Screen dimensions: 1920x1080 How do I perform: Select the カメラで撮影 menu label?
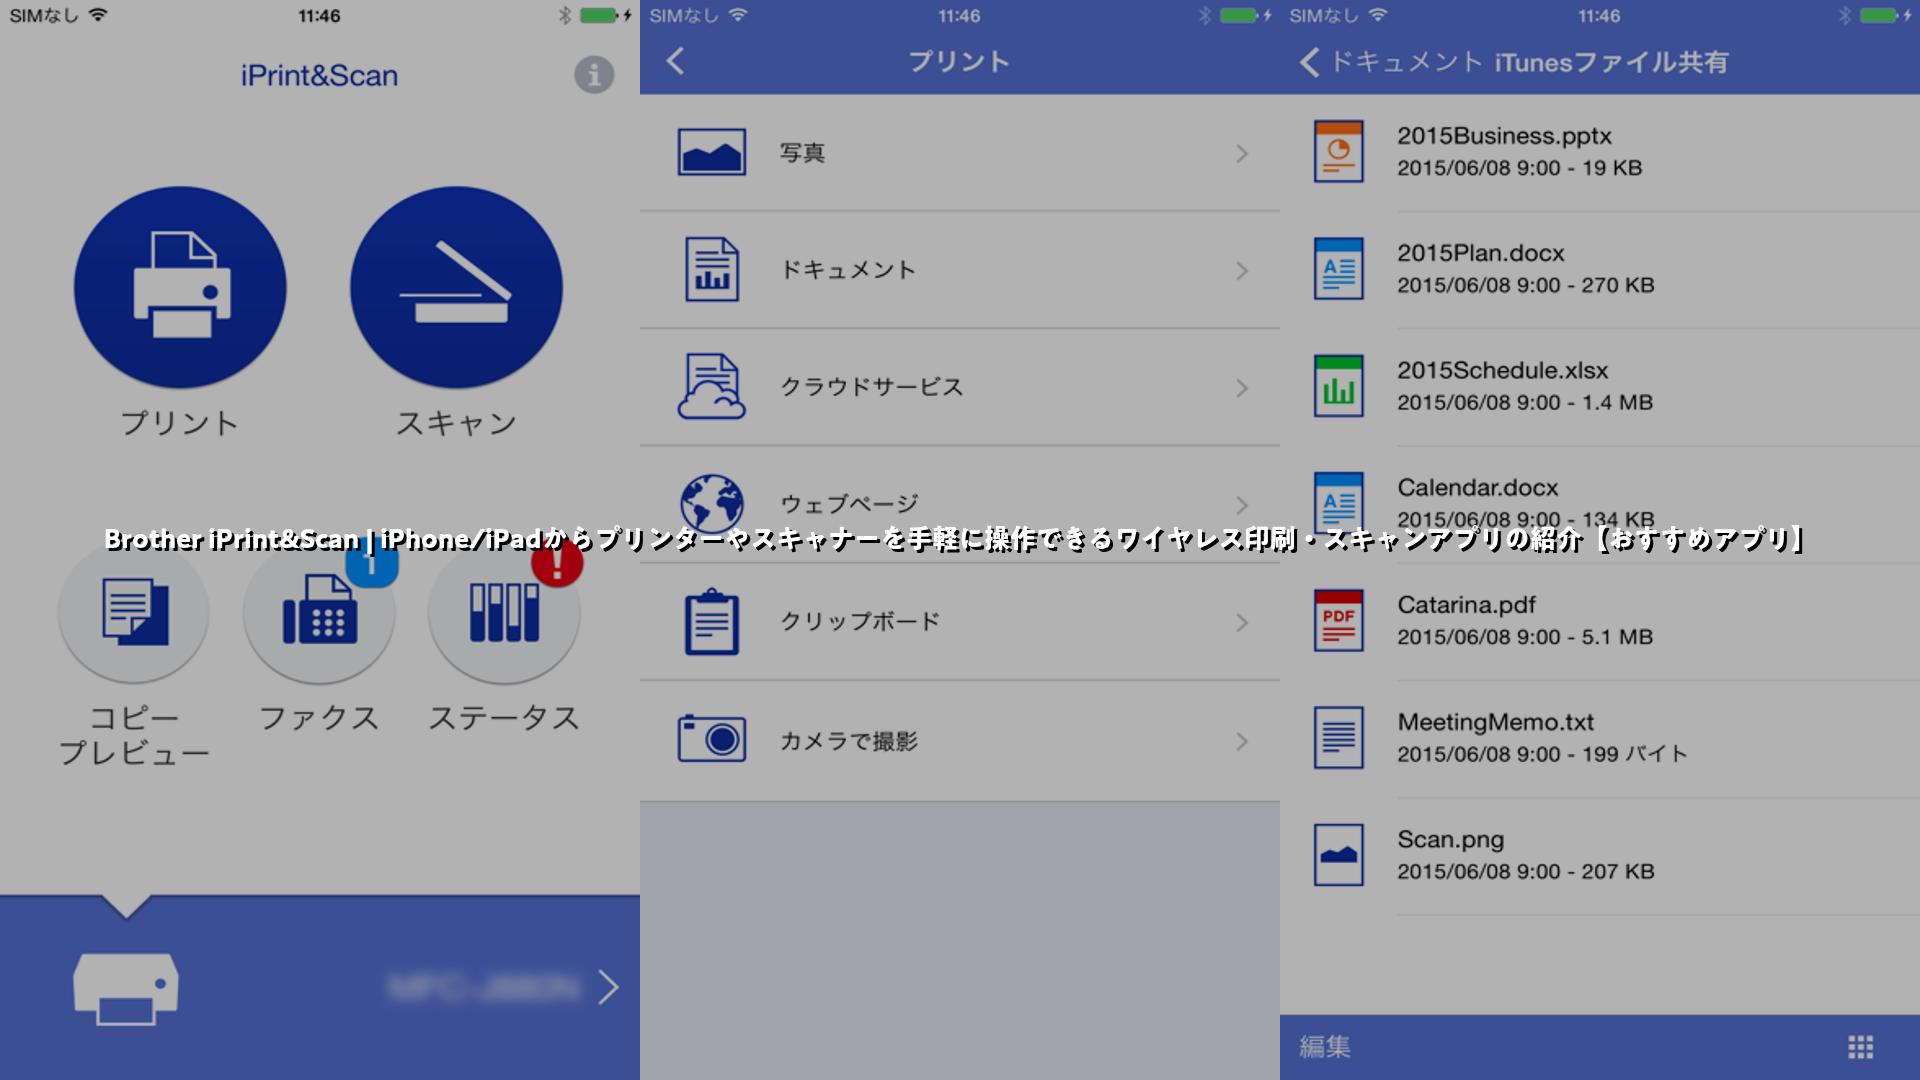[x=849, y=741]
